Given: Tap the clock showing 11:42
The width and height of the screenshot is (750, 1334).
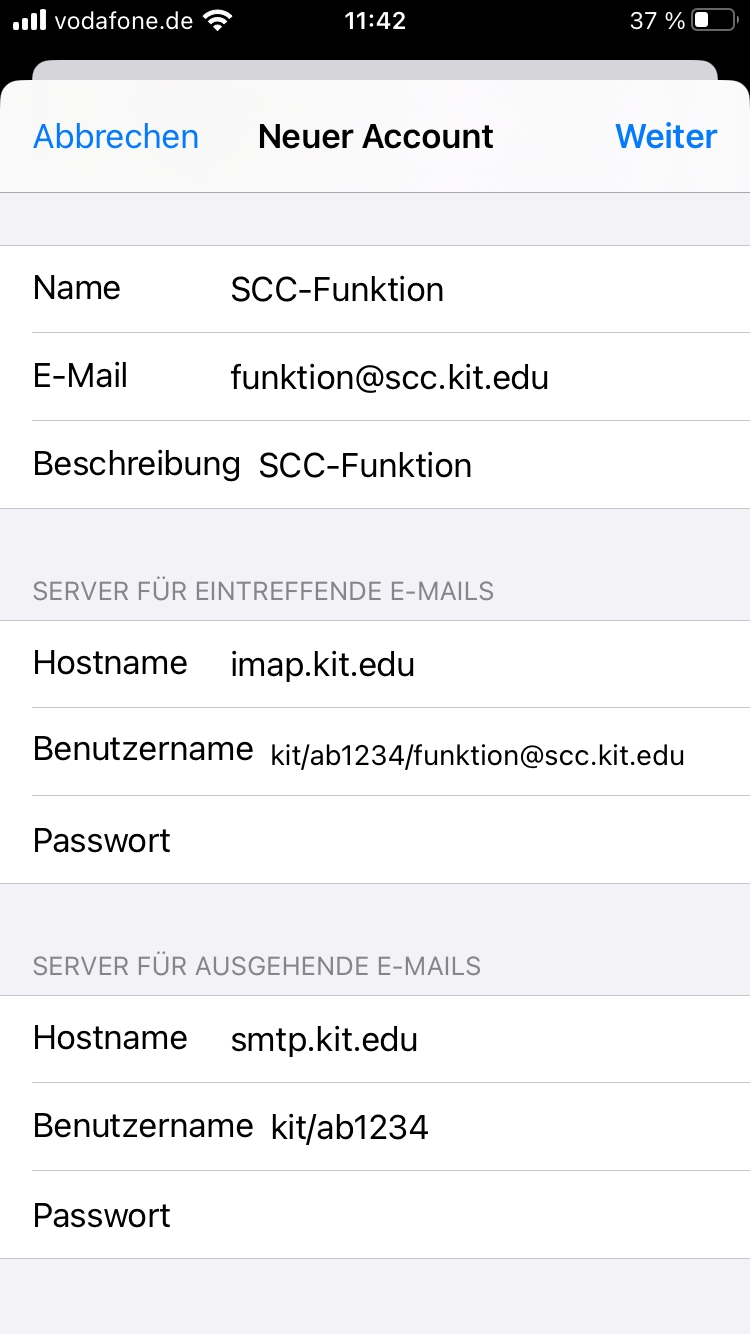Looking at the screenshot, I should point(374,21).
